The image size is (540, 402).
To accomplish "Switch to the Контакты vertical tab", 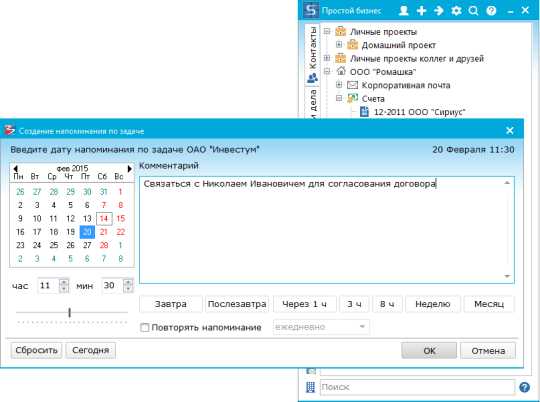I will coord(312,54).
